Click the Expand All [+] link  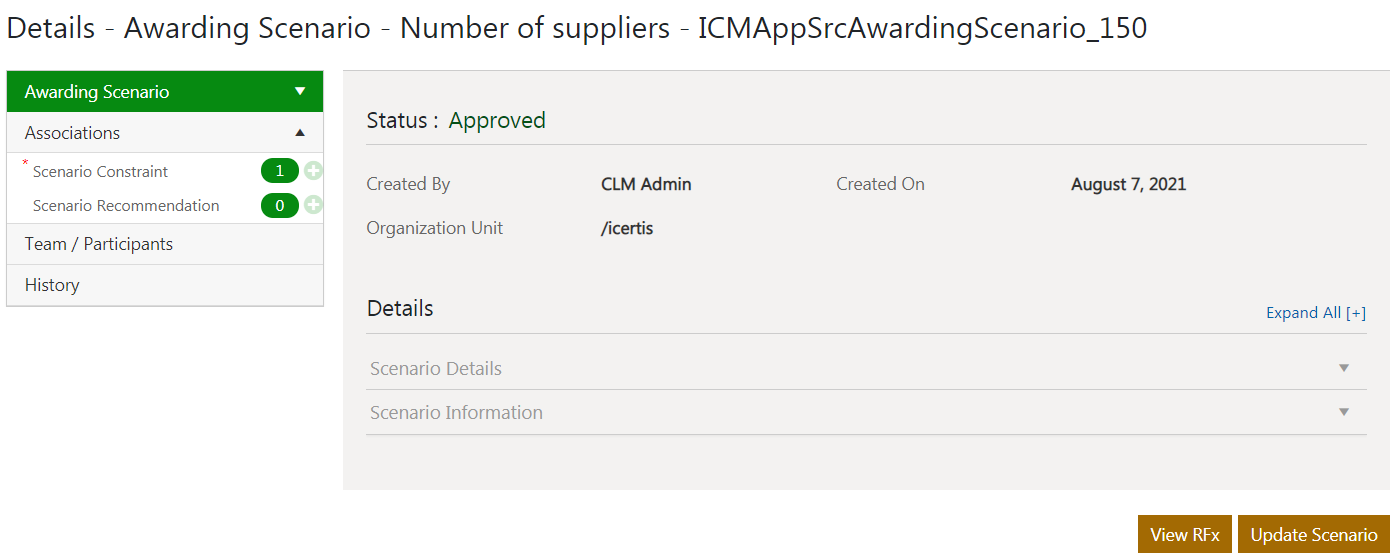point(1315,313)
